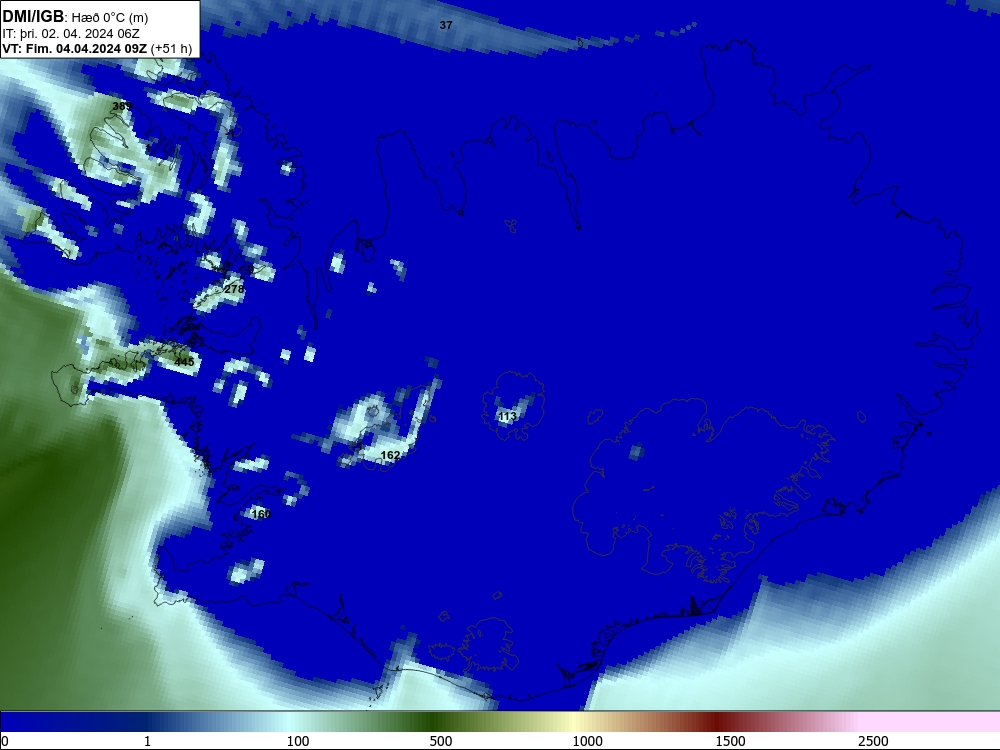1000x750 pixels.
Task: Click the 'IT: þri. 02. 04. 2024 06Z' line
Action: [x=71, y=34]
